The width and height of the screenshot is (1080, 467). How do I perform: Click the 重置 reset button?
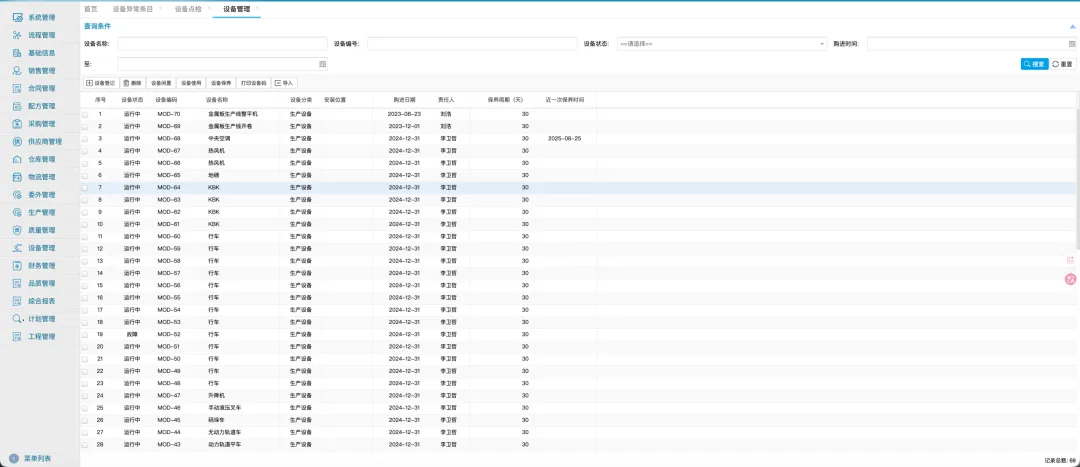(1063, 64)
